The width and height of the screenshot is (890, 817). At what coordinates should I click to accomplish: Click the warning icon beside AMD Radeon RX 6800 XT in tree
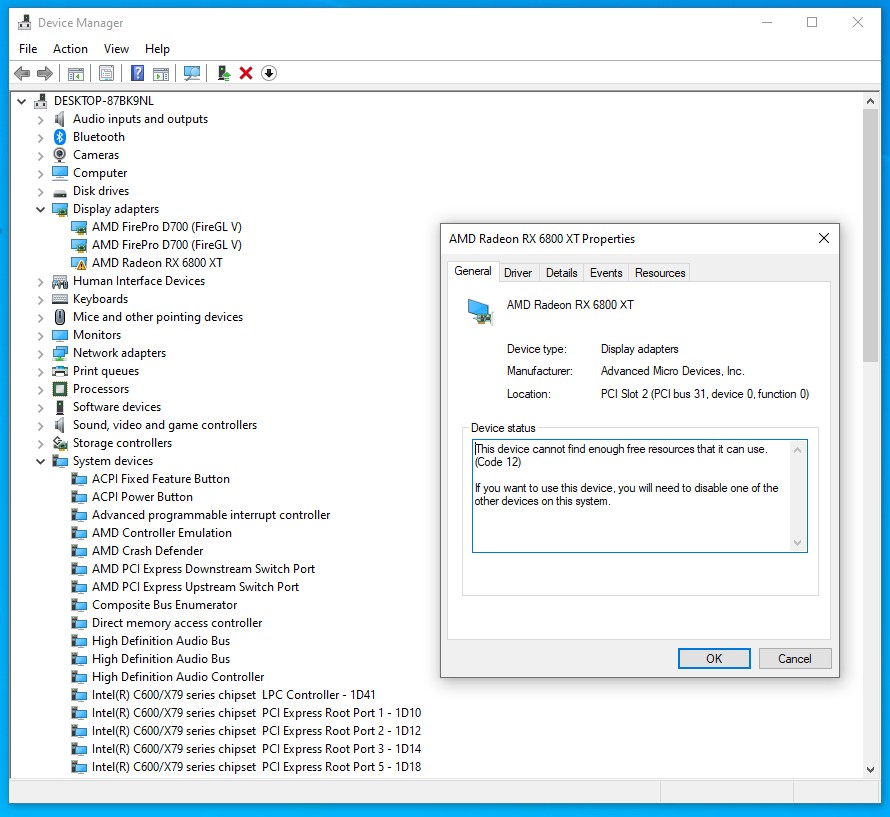79,263
